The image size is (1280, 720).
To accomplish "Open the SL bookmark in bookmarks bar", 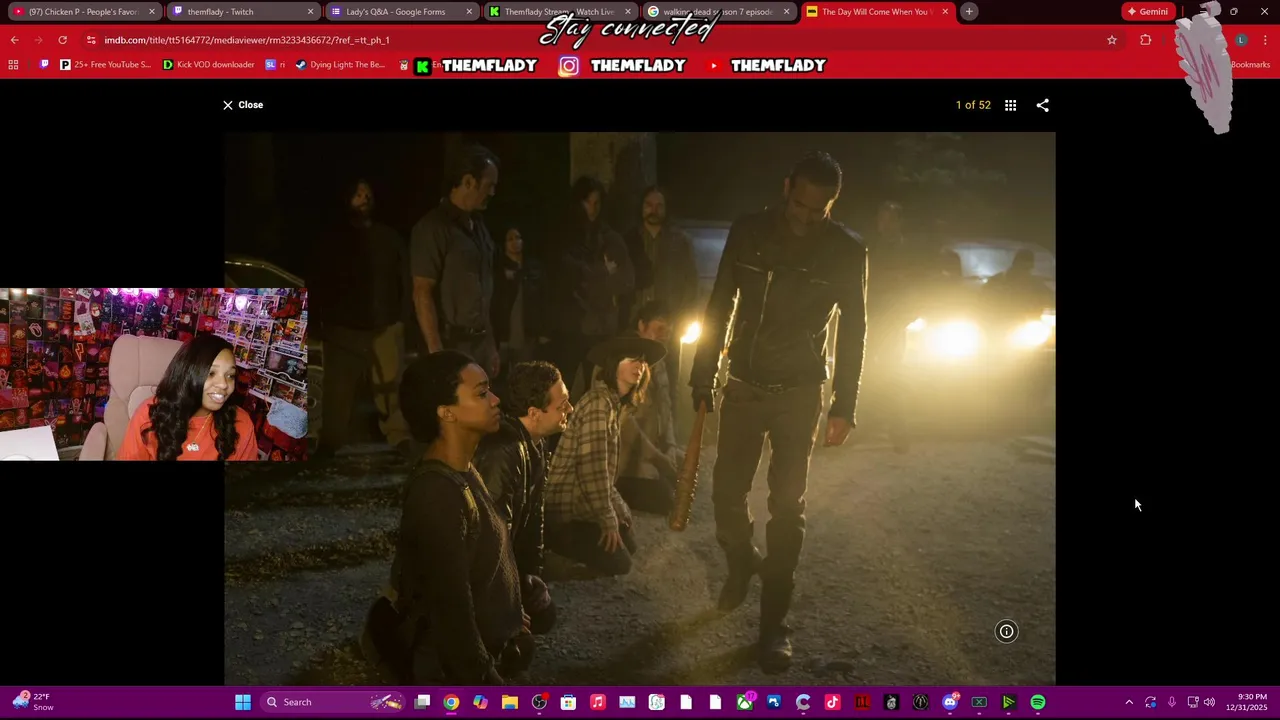I will click(x=275, y=65).
